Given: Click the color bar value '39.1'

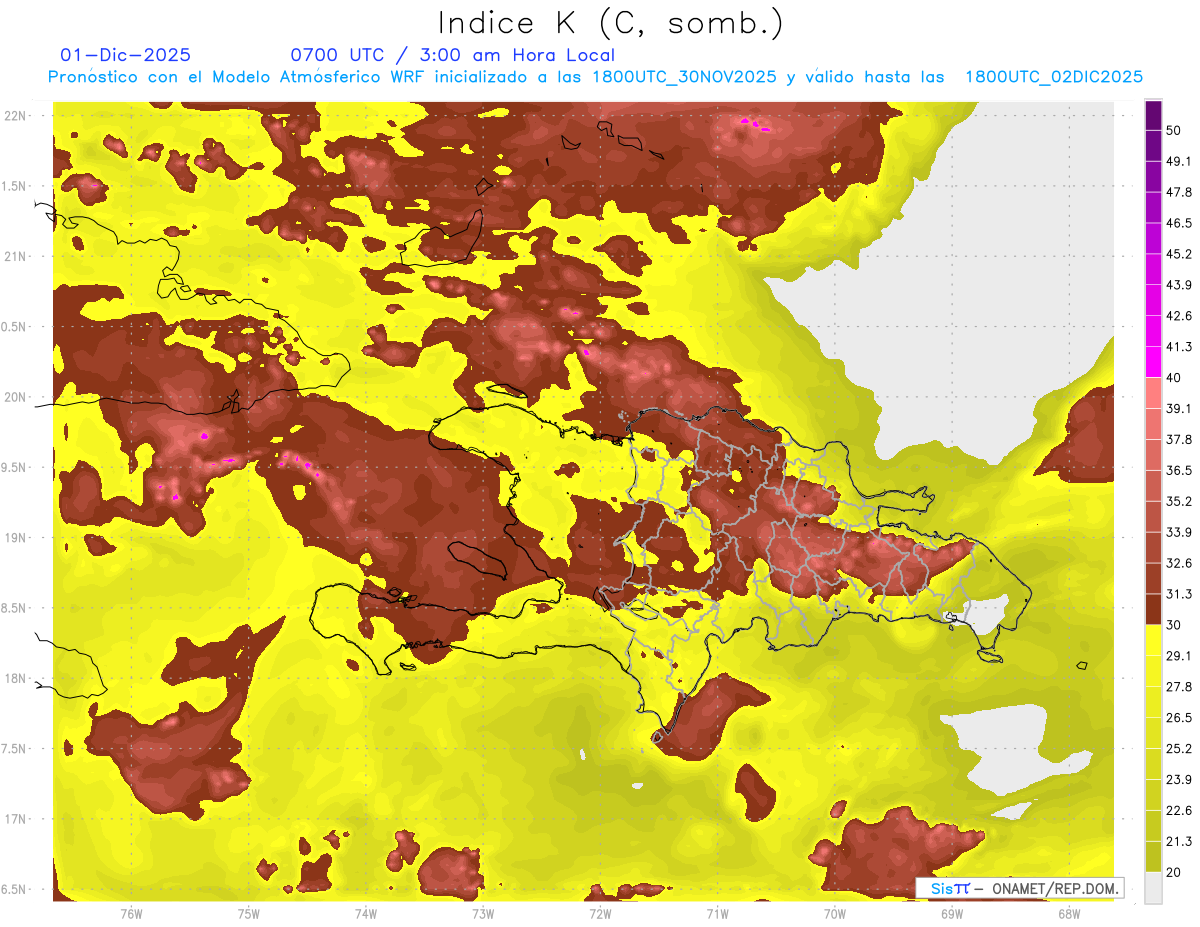Looking at the screenshot, I should (x=1179, y=408).
